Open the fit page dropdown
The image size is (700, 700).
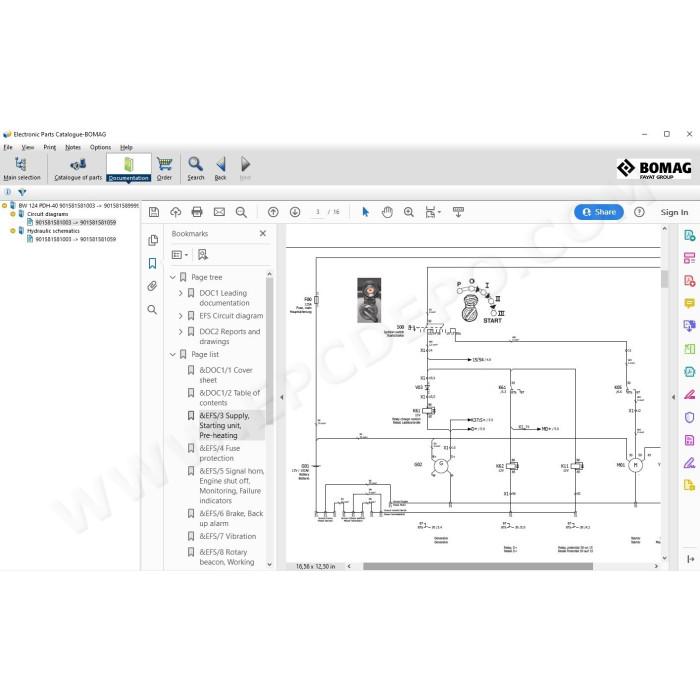pyautogui.click(x=433, y=212)
